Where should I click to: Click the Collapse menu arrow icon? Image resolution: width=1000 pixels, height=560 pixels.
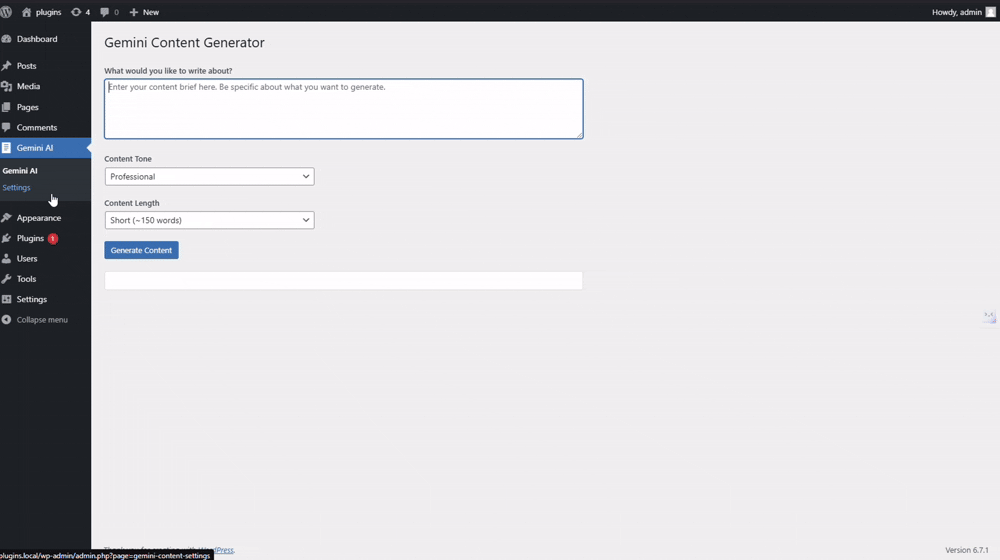[6, 320]
